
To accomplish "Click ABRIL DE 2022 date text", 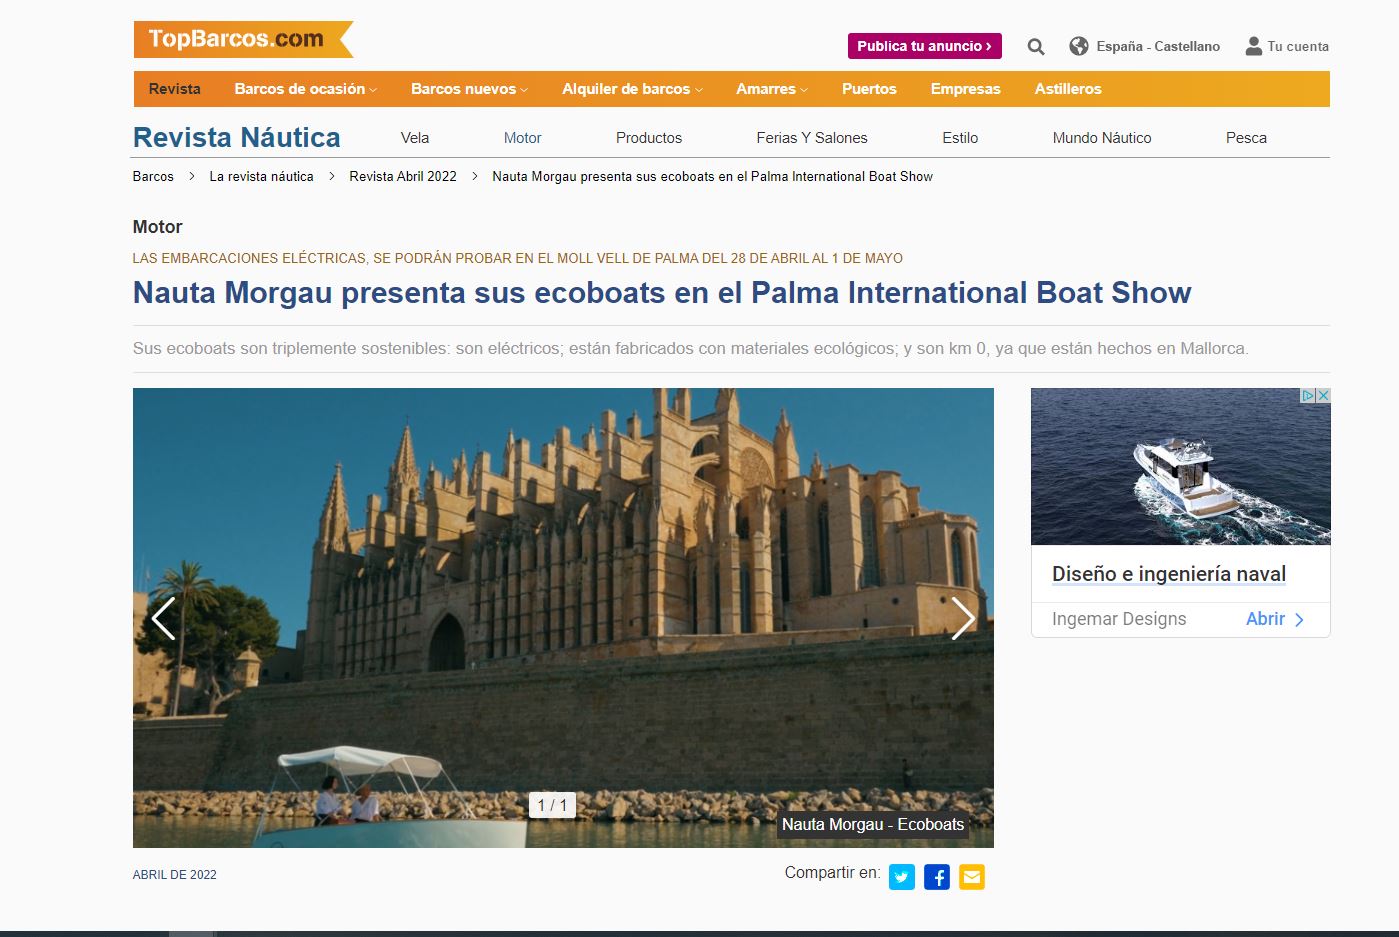I will (175, 874).
